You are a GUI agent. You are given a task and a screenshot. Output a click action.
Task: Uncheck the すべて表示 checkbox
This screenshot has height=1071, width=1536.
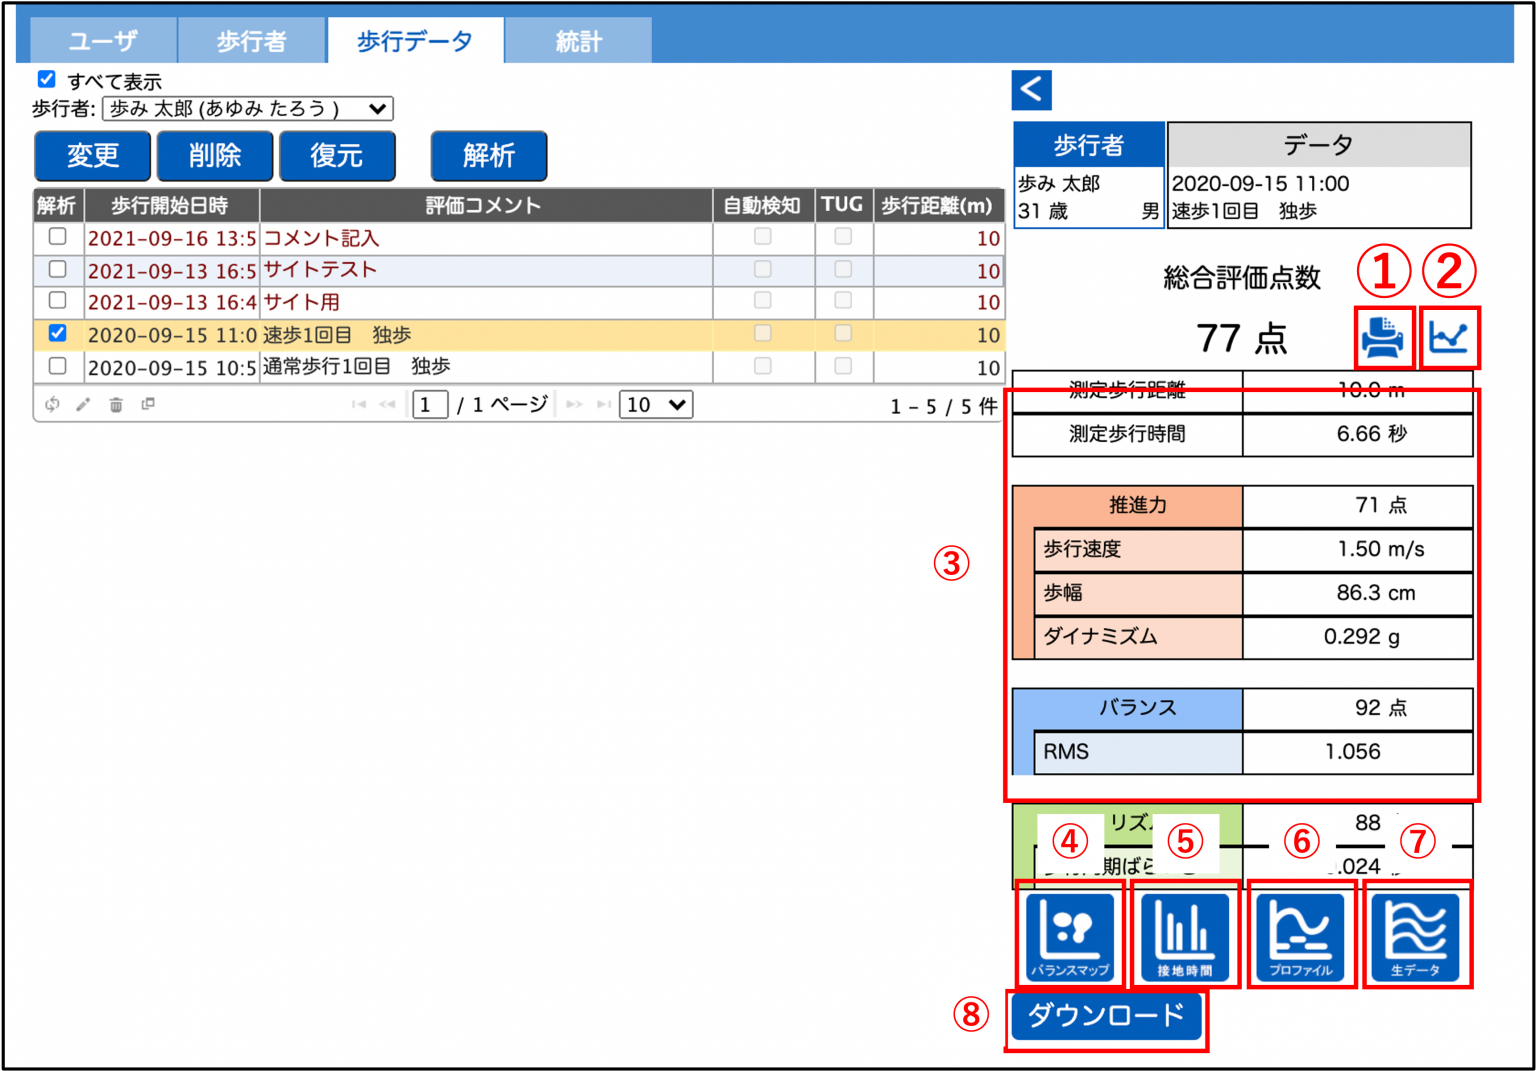tap(46, 78)
